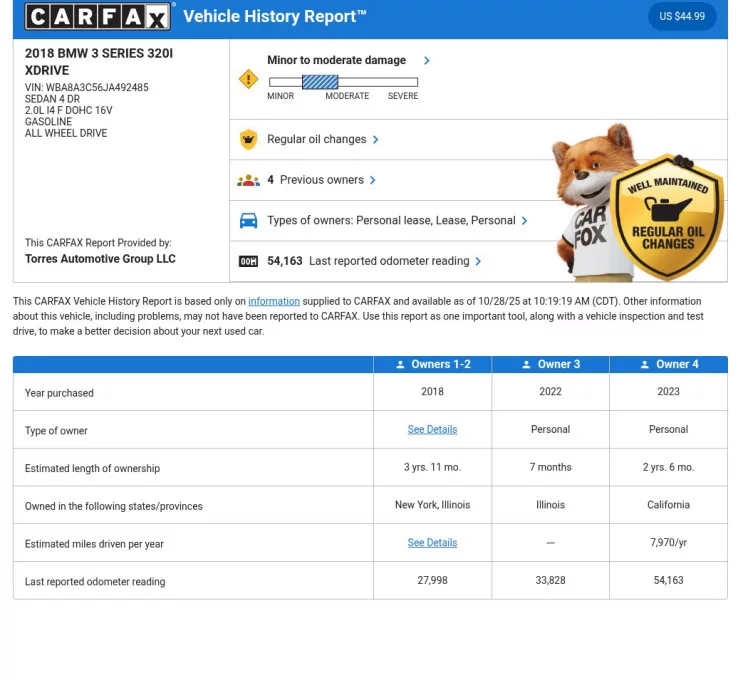Select the Owner 3 column header
The image size is (743, 680).
click(x=550, y=365)
